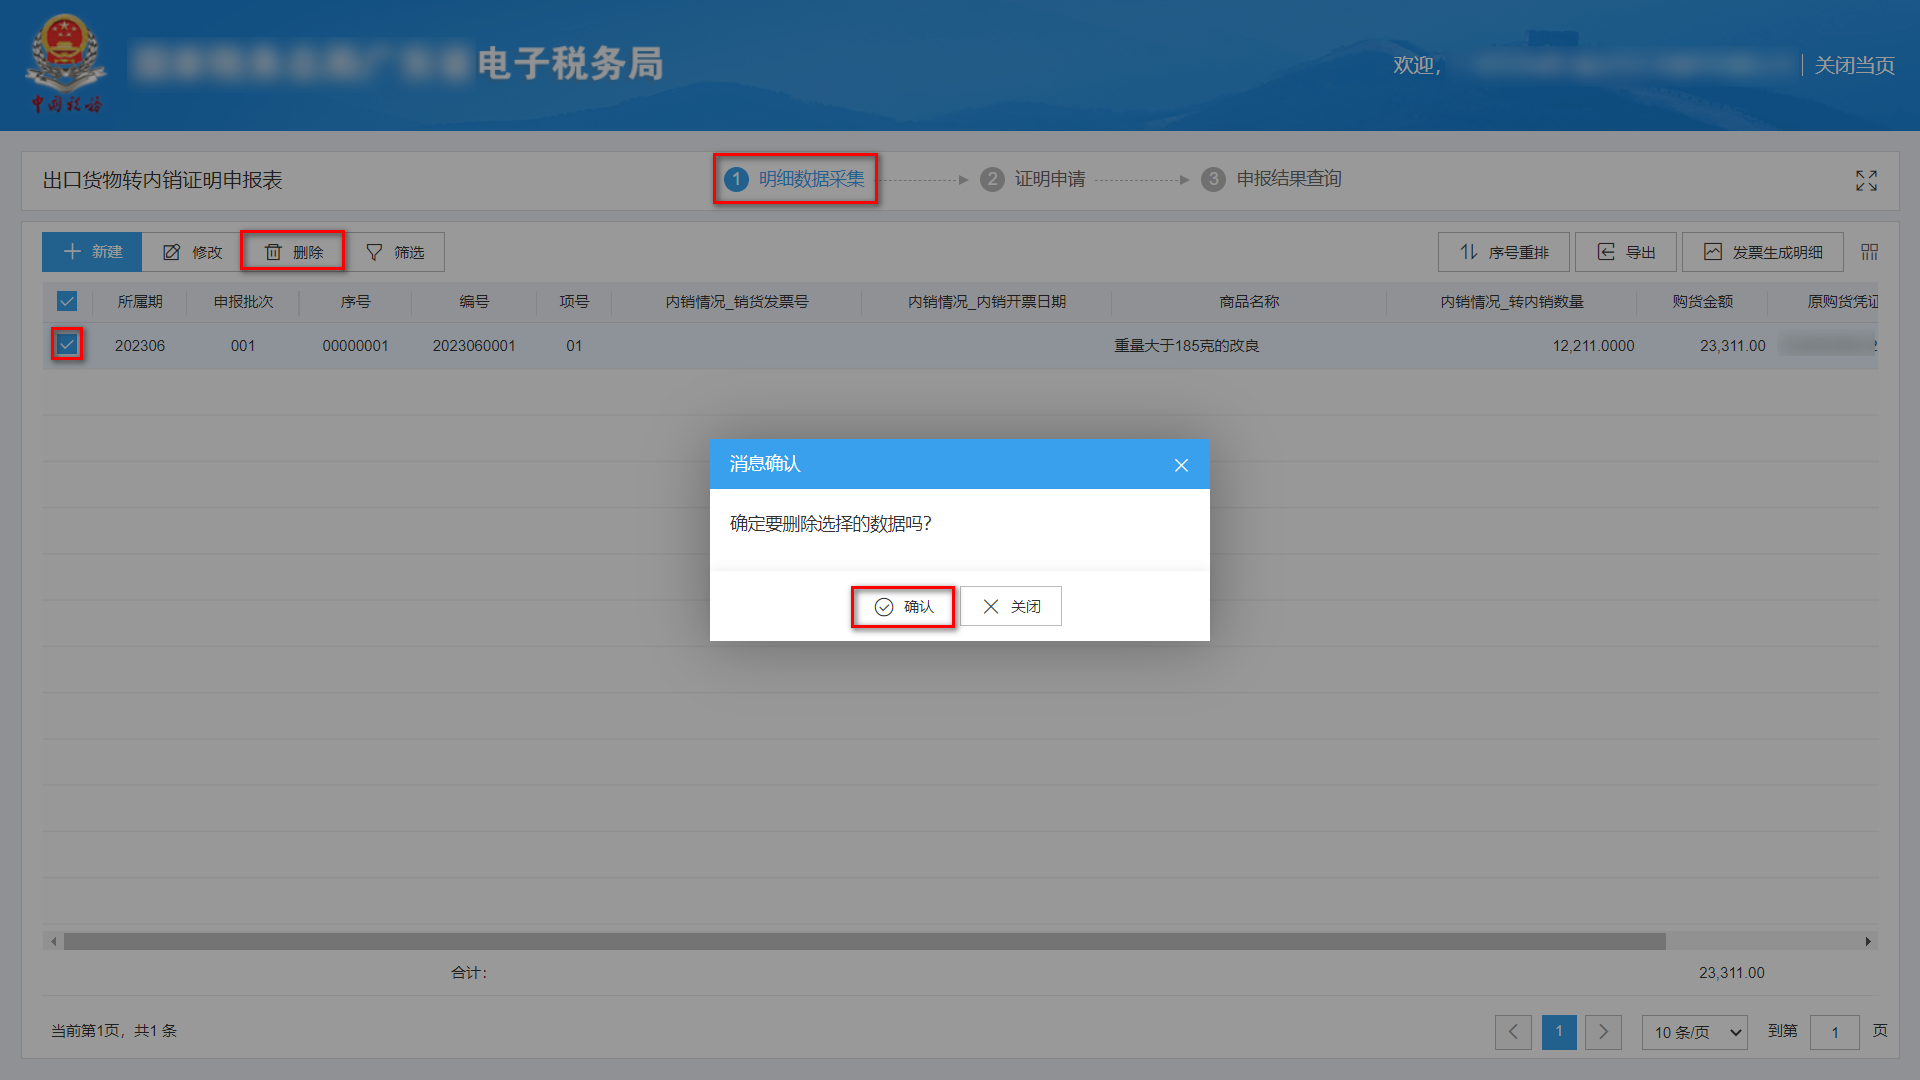点击确认按钮前的圆形勾选图标

pos(882,606)
